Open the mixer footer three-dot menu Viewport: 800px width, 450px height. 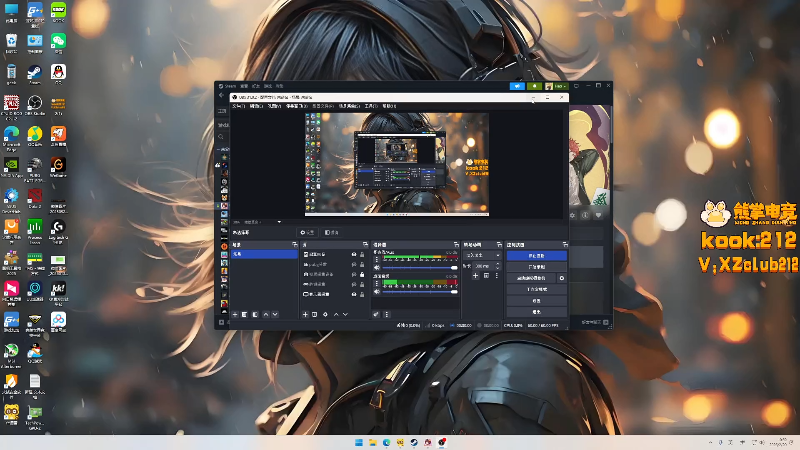tap(386, 315)
